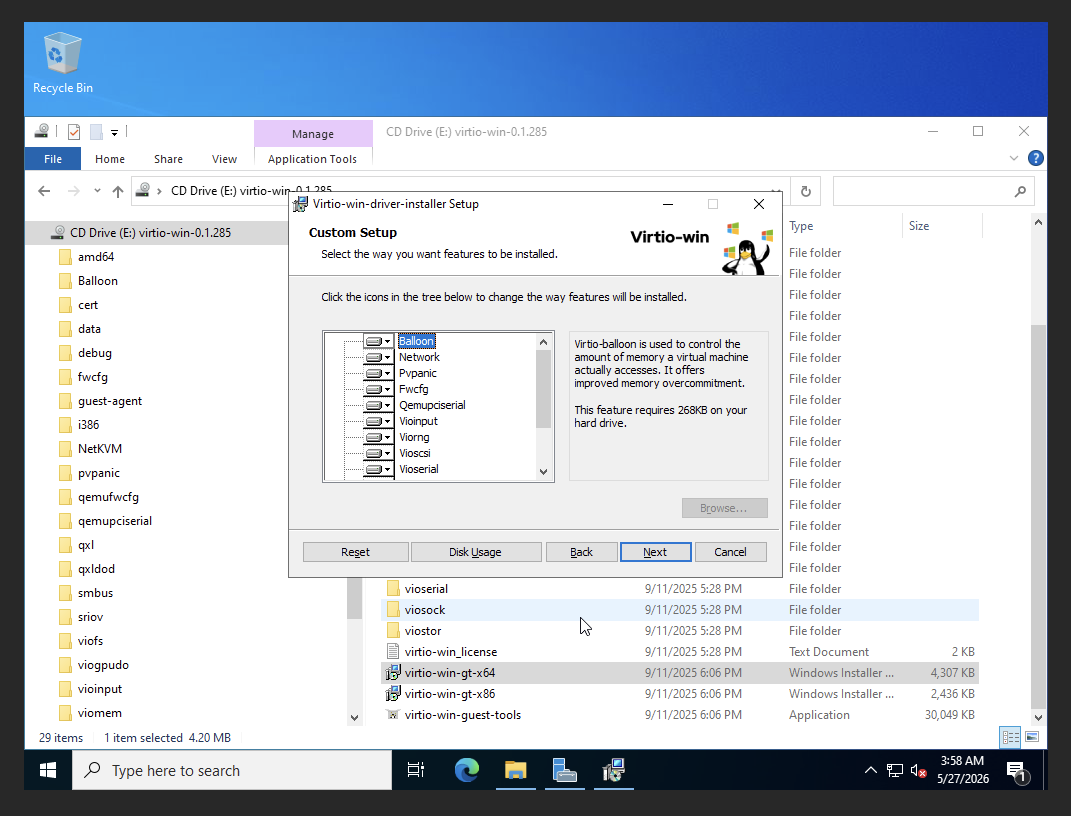The width and height of the screenshot is (1071, 816).
Task: Open Customize Quick Access Toolbar dropdown
Action: [115, 132]
